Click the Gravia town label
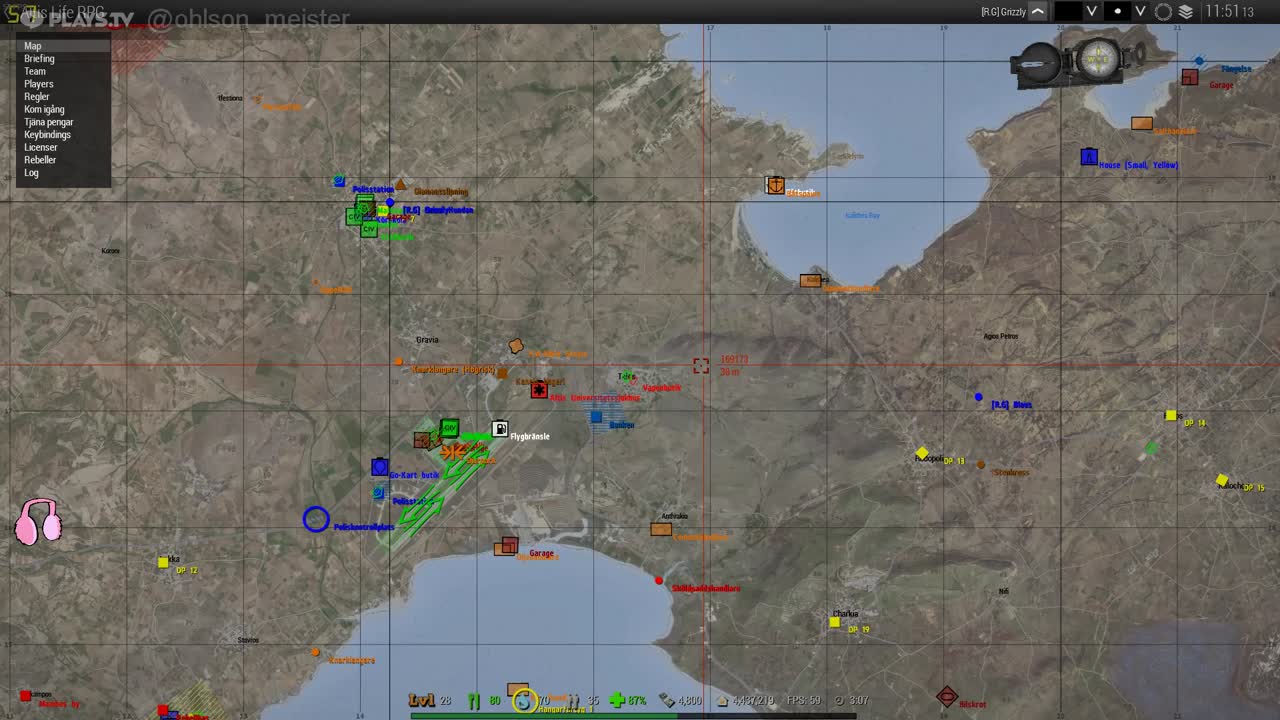Screen dimensions: 1280x720 point(427,340)
